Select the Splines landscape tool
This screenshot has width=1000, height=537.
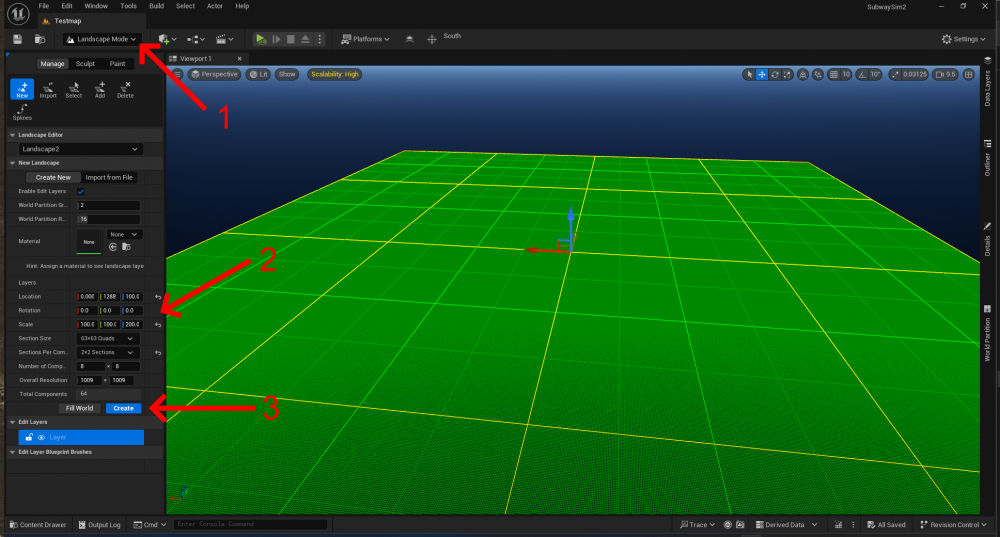(x=22, y=112)
